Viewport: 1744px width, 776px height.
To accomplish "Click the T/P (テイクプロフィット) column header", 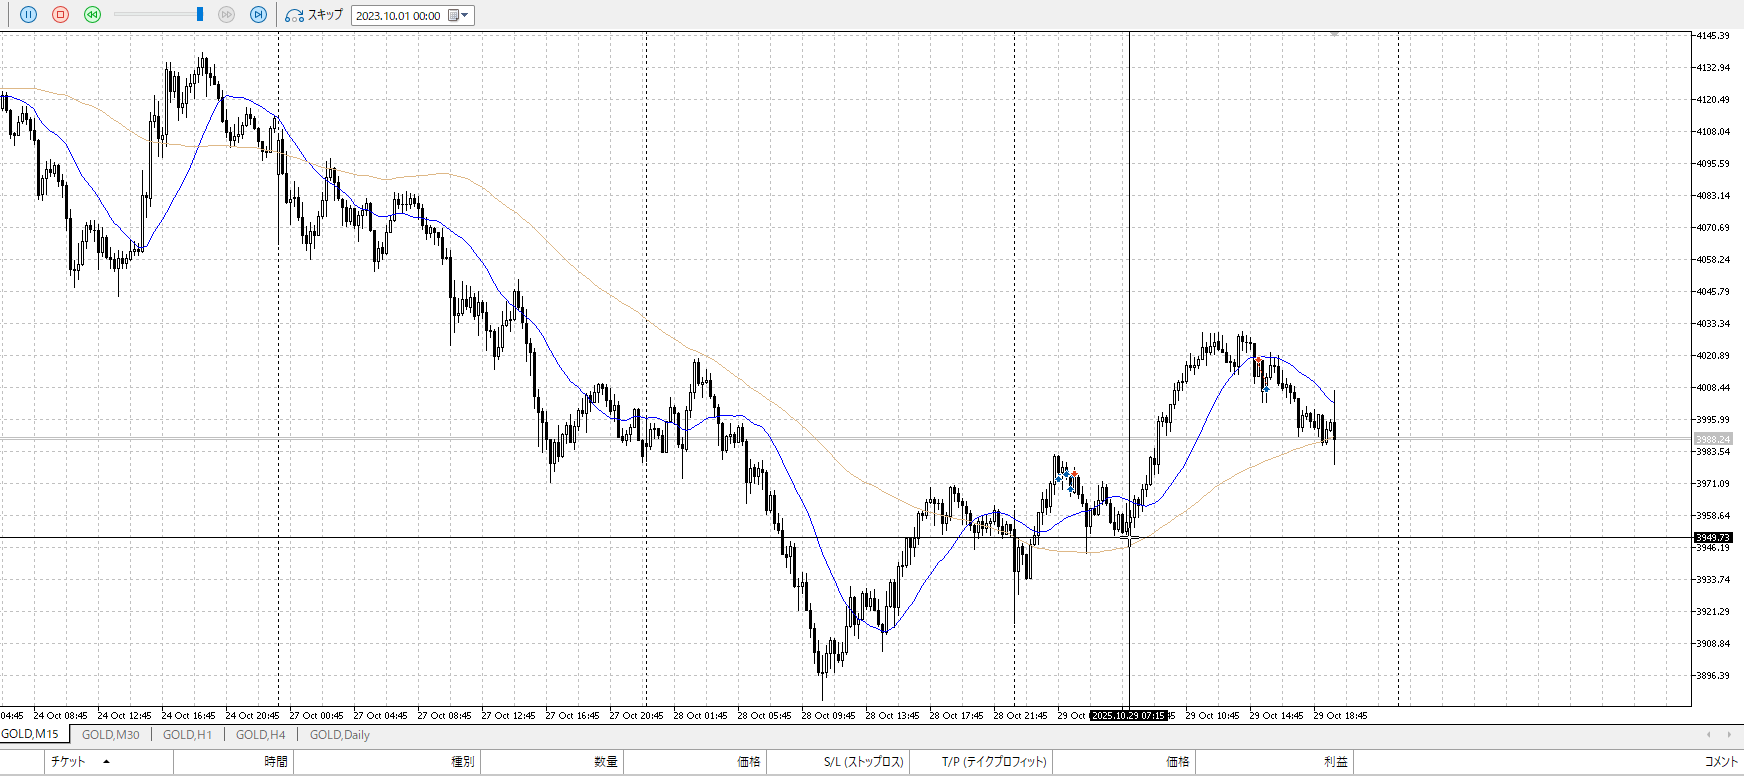I will [993, 762].
